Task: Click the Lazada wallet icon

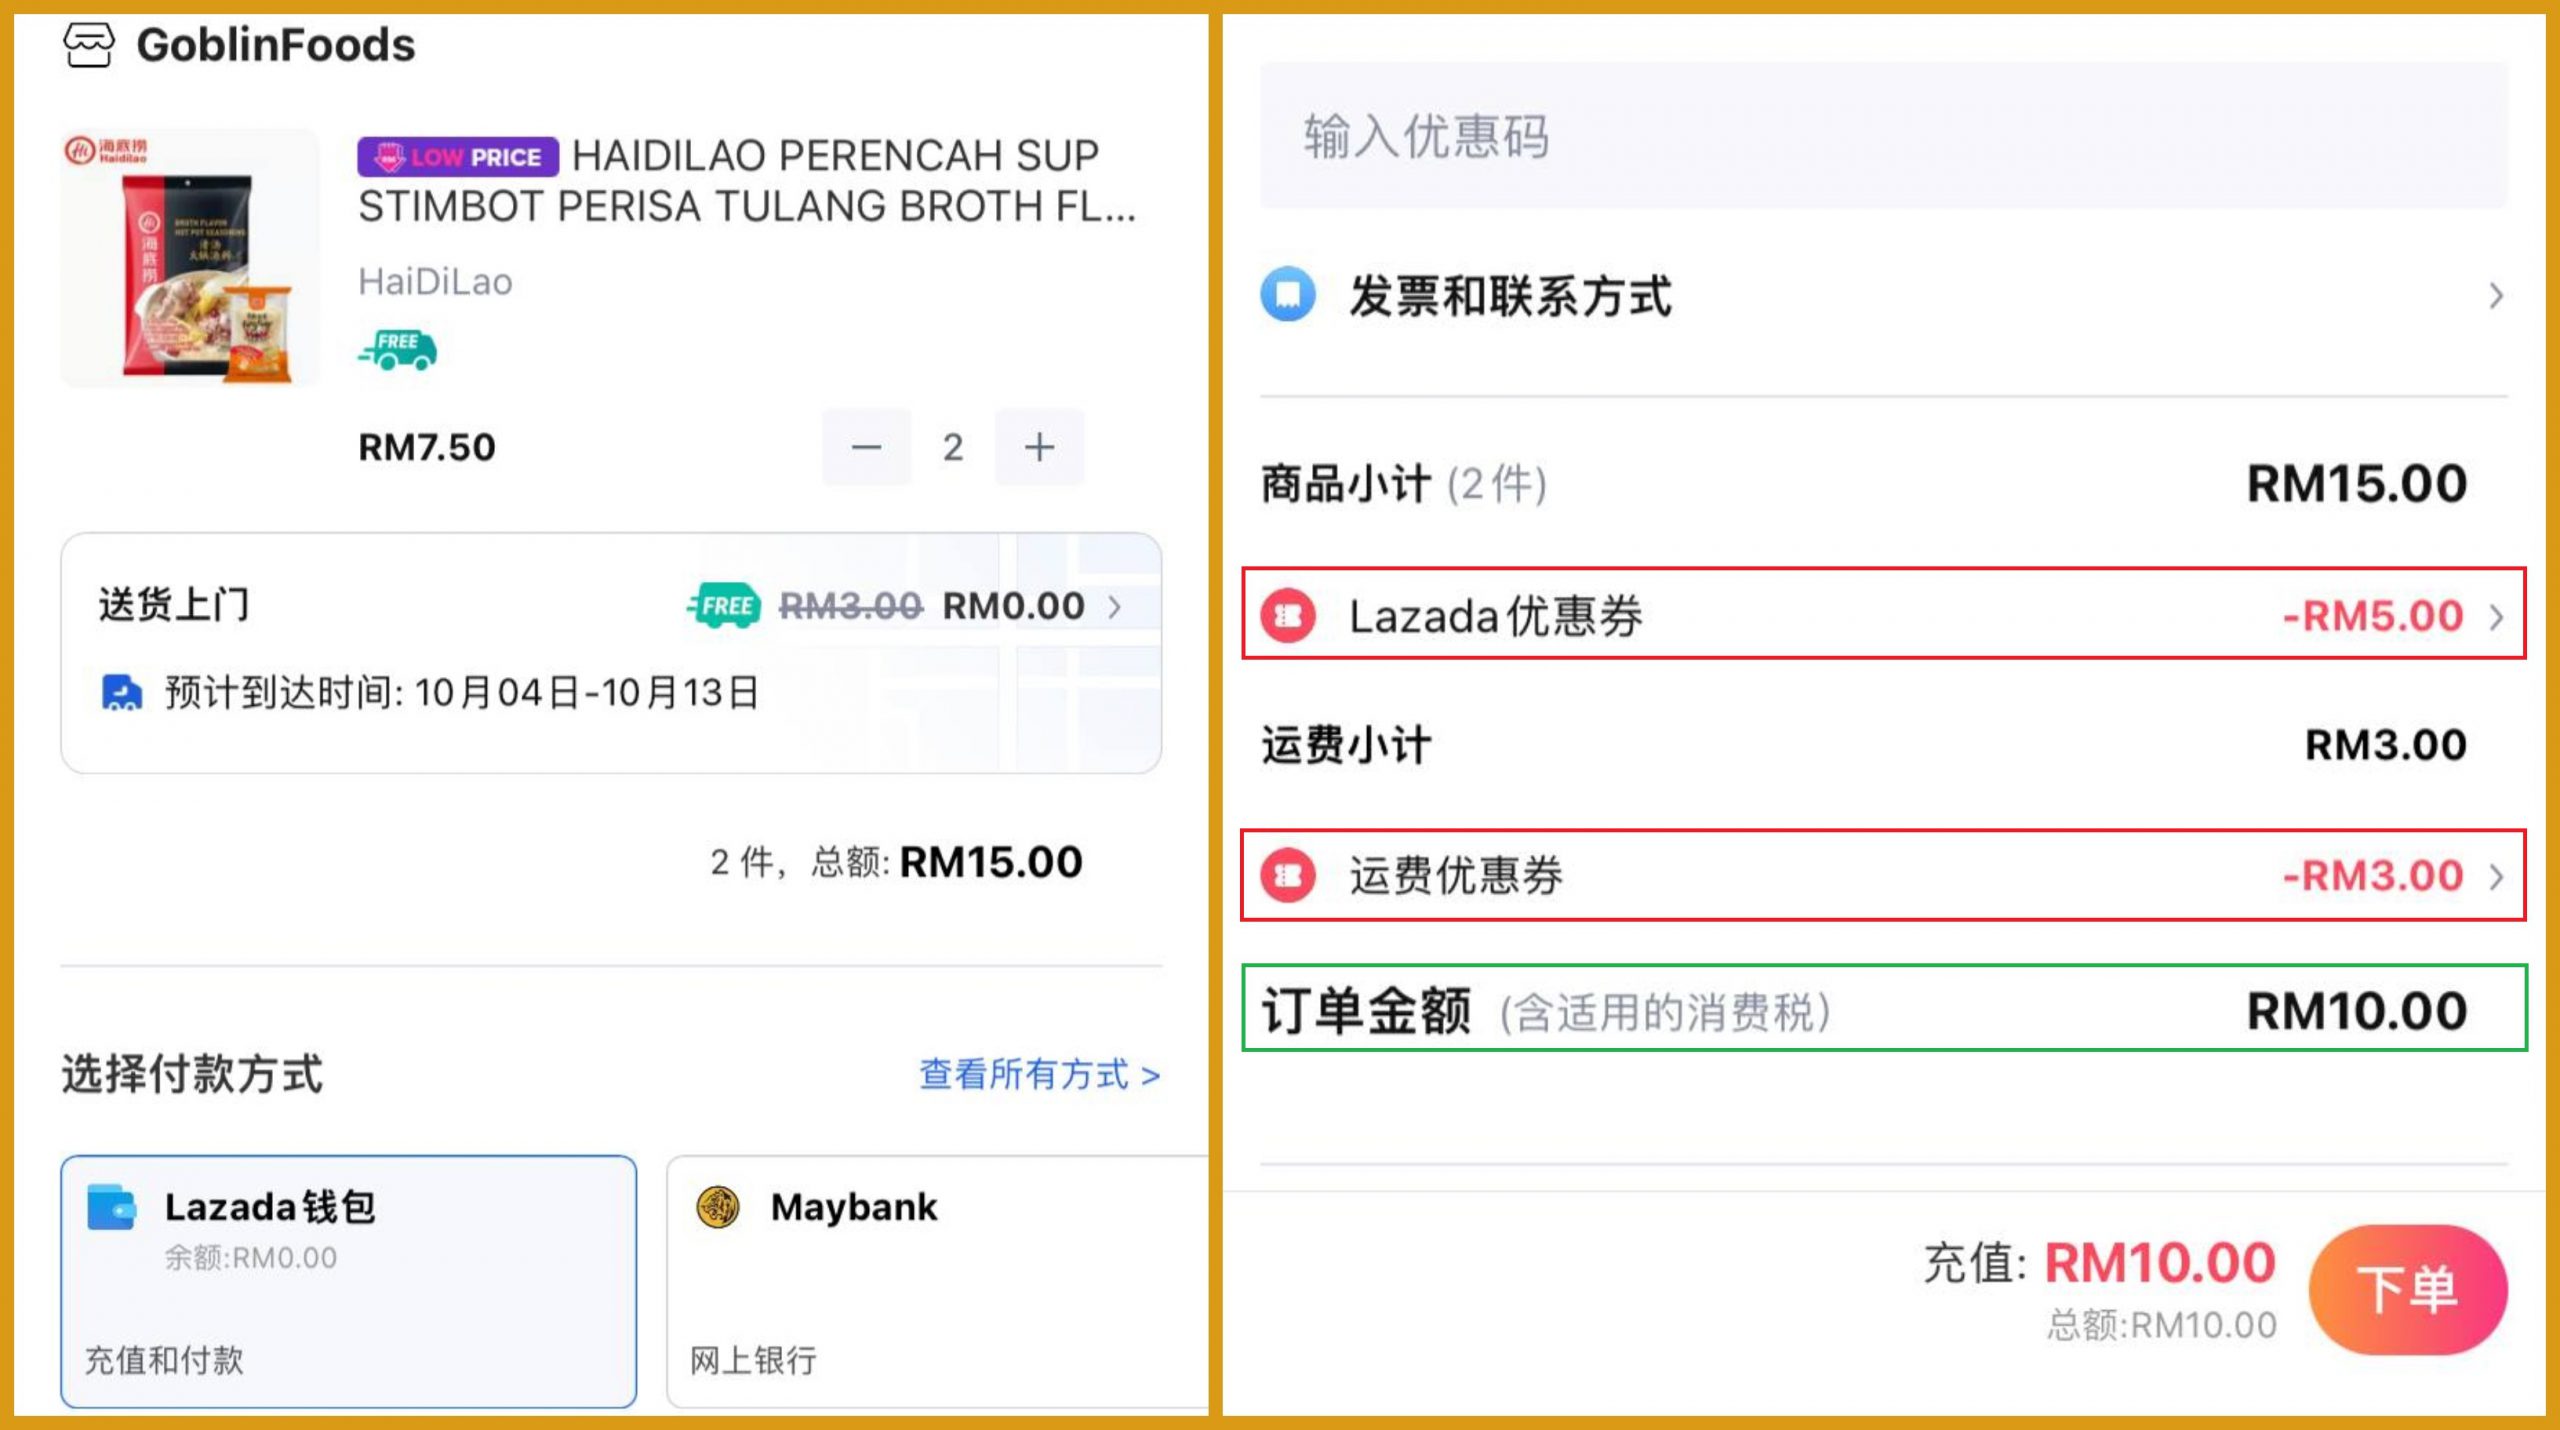Action: pyautogui.click(x=111, y=1207)
